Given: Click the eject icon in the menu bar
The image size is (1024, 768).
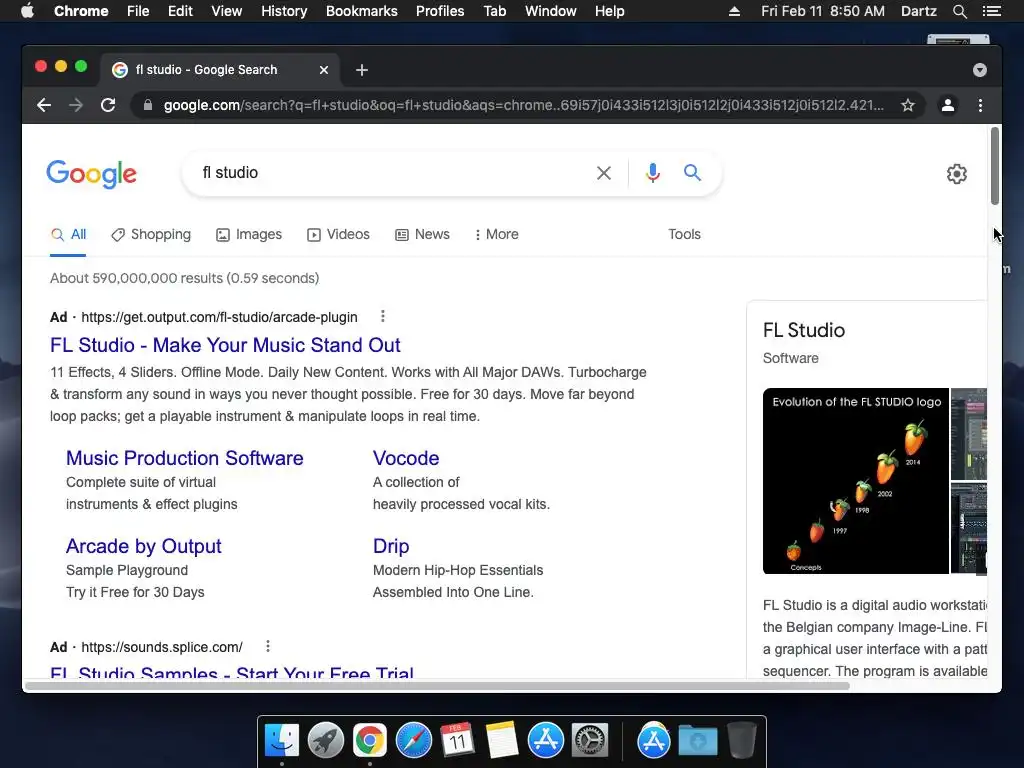Looking at the screenshot, I should coord(734,11).
